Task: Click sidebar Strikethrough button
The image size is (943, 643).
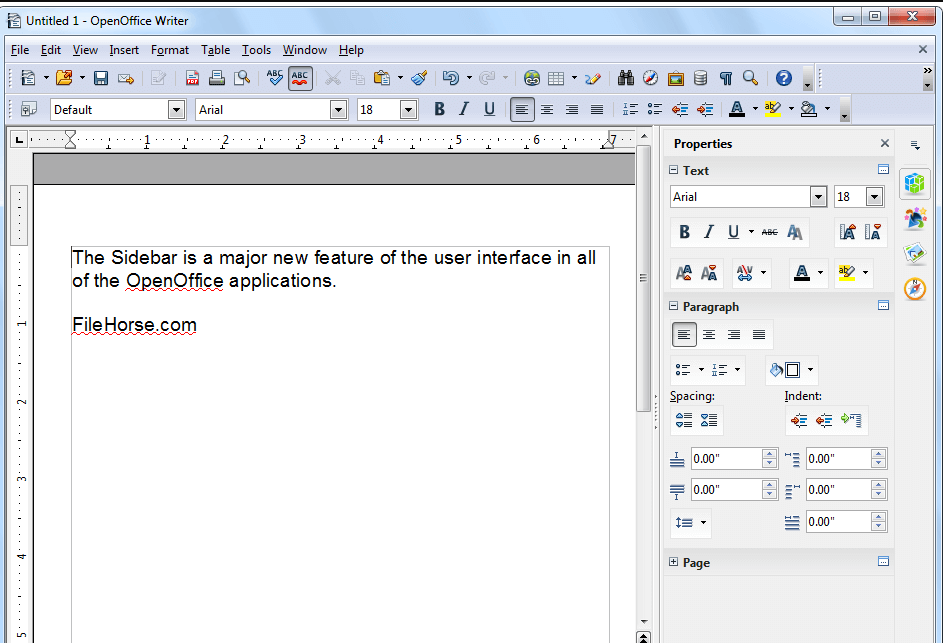Action: click(769, 232)
